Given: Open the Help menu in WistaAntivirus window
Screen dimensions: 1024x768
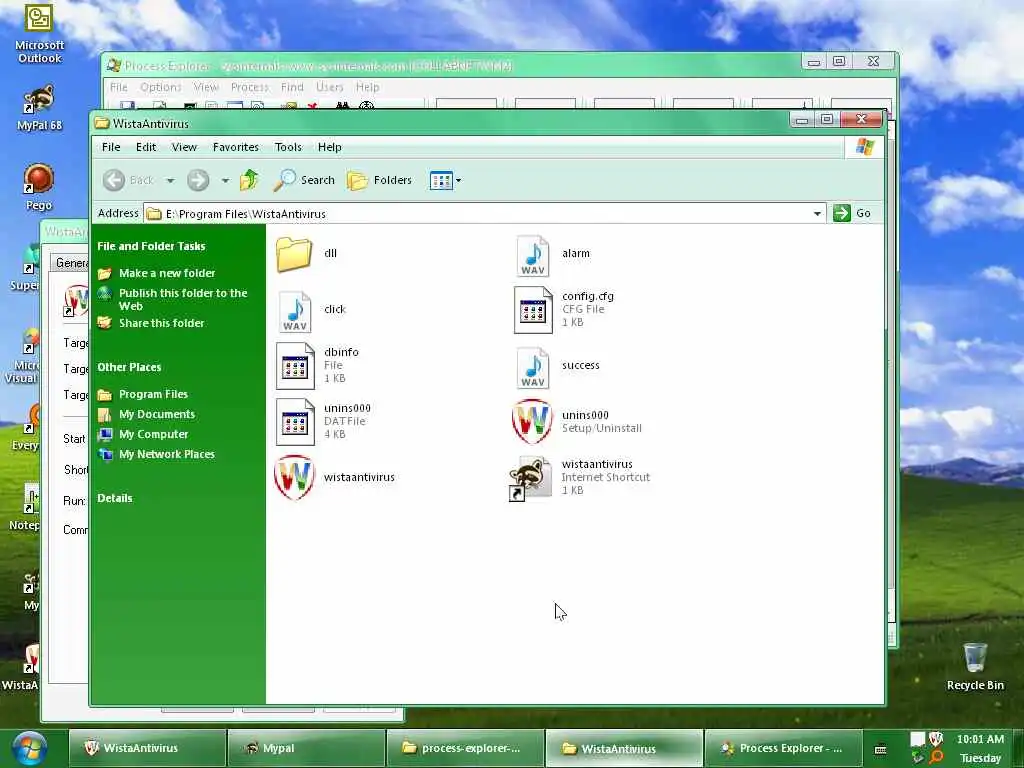Looking at the screenshot, I should point(330,147).
